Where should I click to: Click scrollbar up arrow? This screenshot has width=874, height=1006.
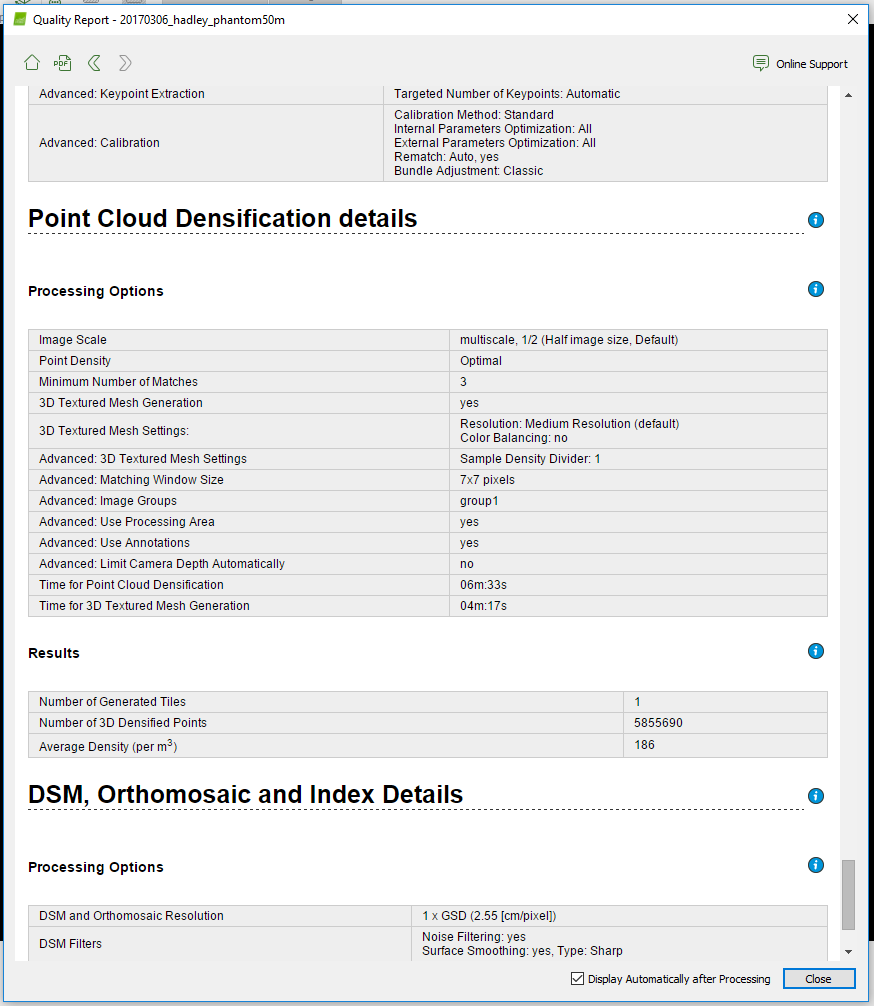pos(848,95)
